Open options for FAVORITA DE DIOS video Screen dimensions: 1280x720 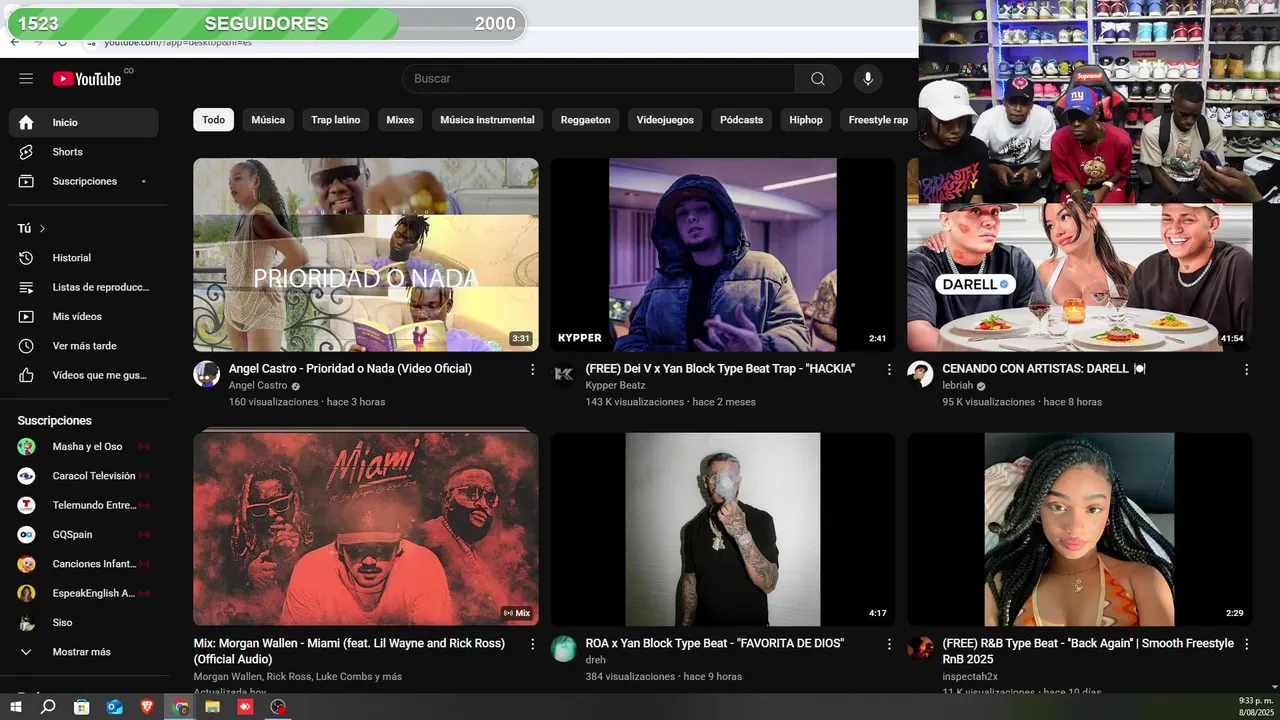pos(889,645)
